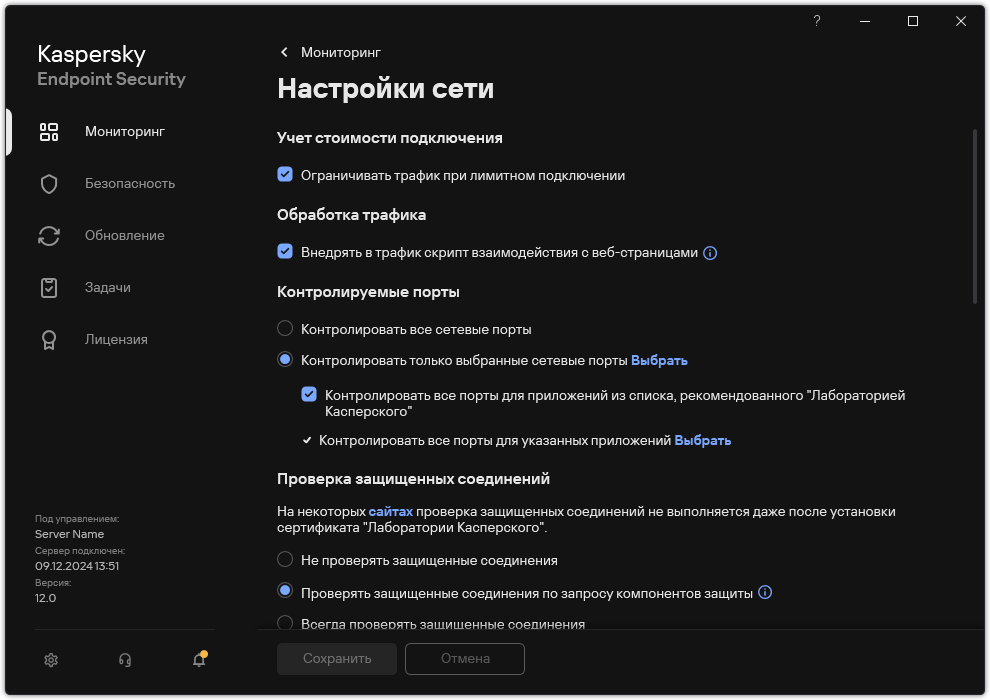Toggle Контролировать все порты для указанных приложений

[x=307, y=441]
